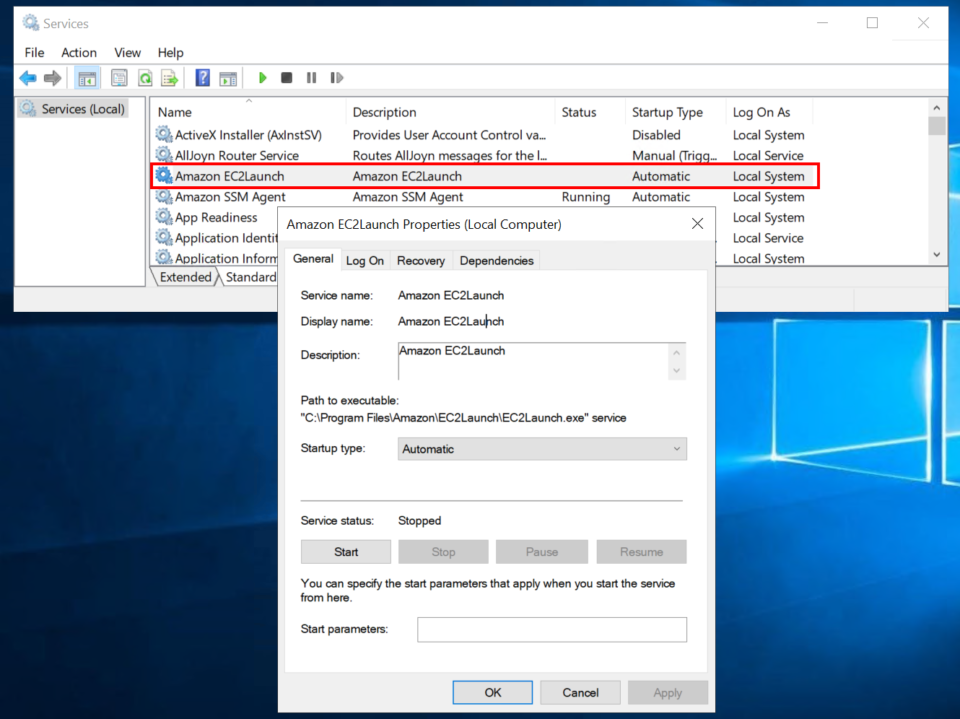This screenshot has height=719, width=960.
Task: Open the Dependencies tab
Action: click(497, 260)
